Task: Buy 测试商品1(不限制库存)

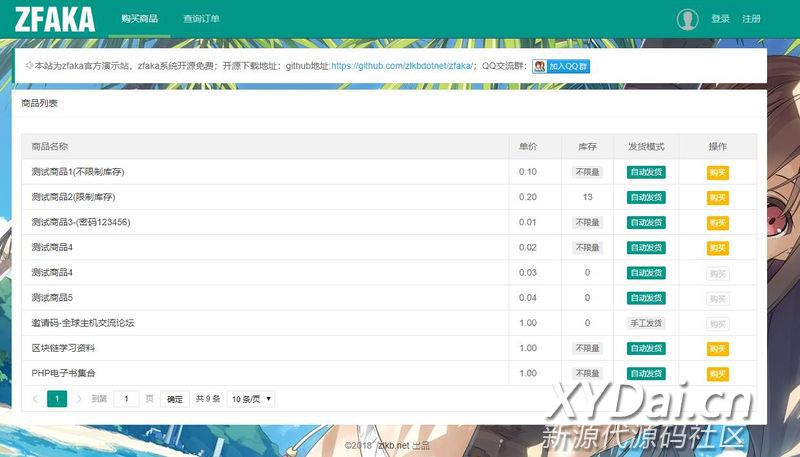Action: point(717,172)
